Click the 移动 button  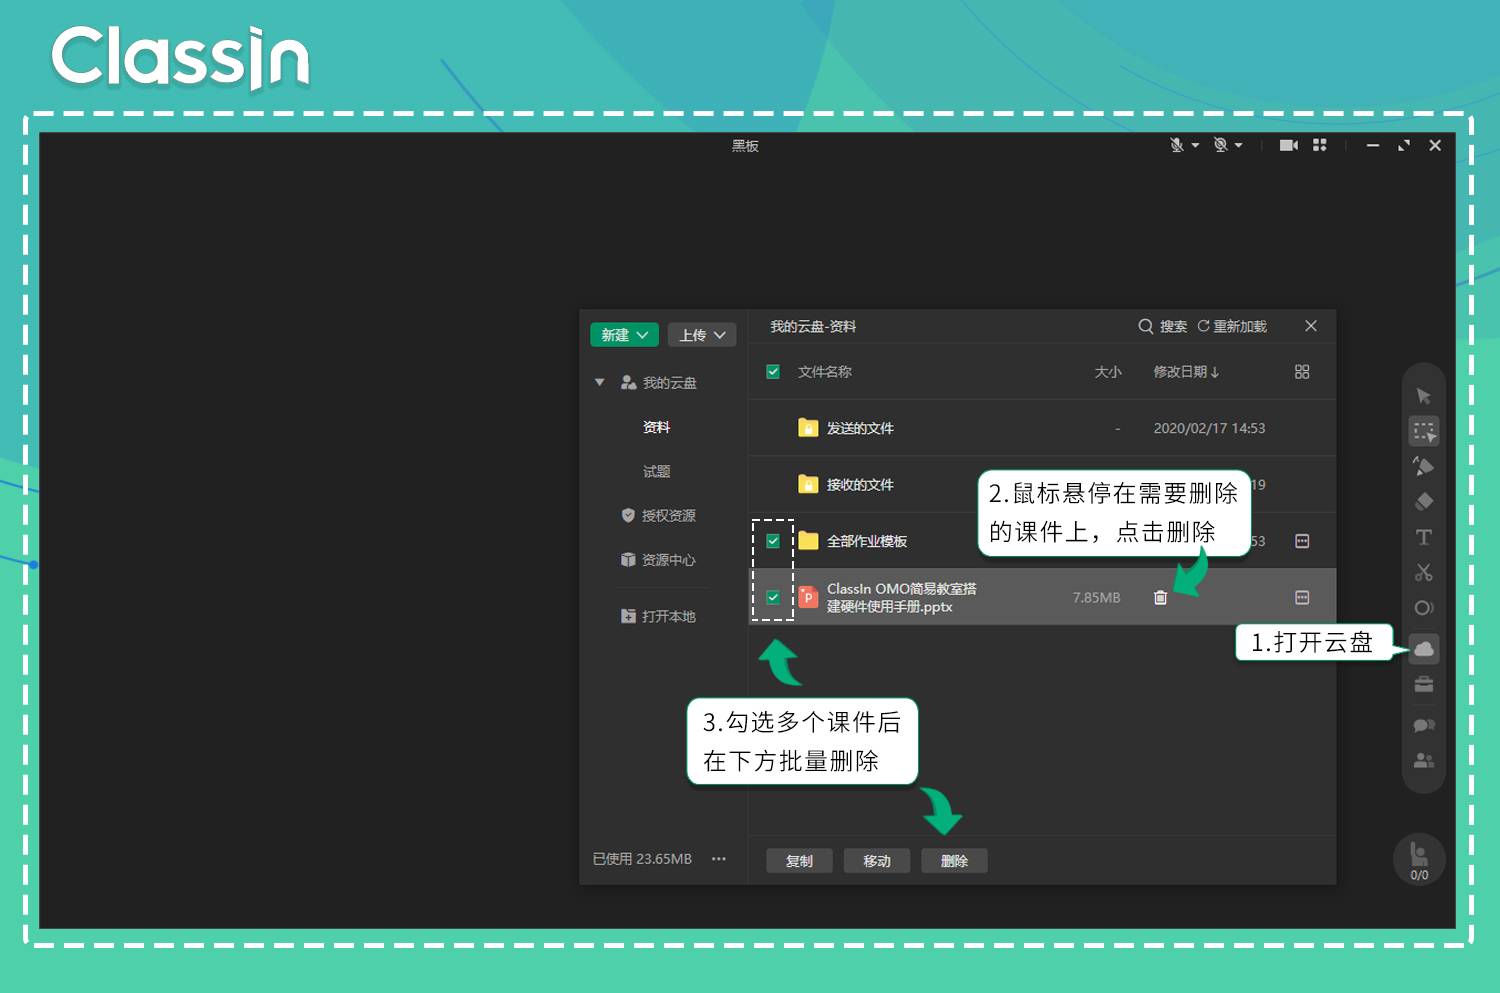point(877,861)
